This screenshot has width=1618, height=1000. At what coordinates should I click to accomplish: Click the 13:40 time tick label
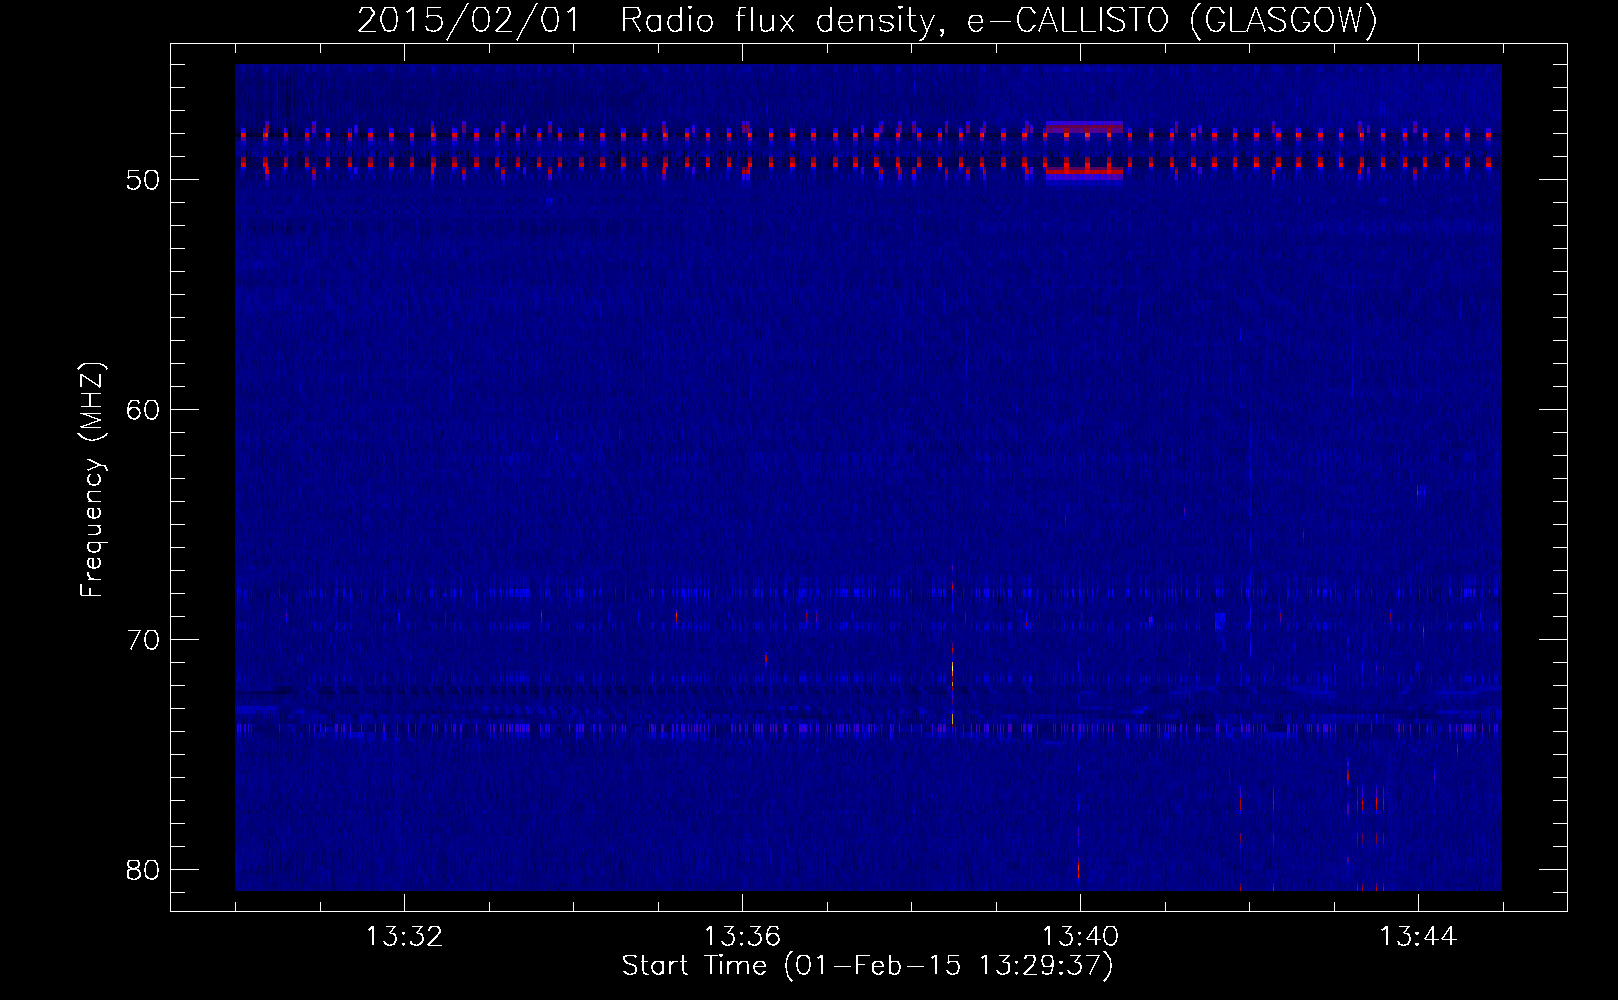[x=1080, y=937]
